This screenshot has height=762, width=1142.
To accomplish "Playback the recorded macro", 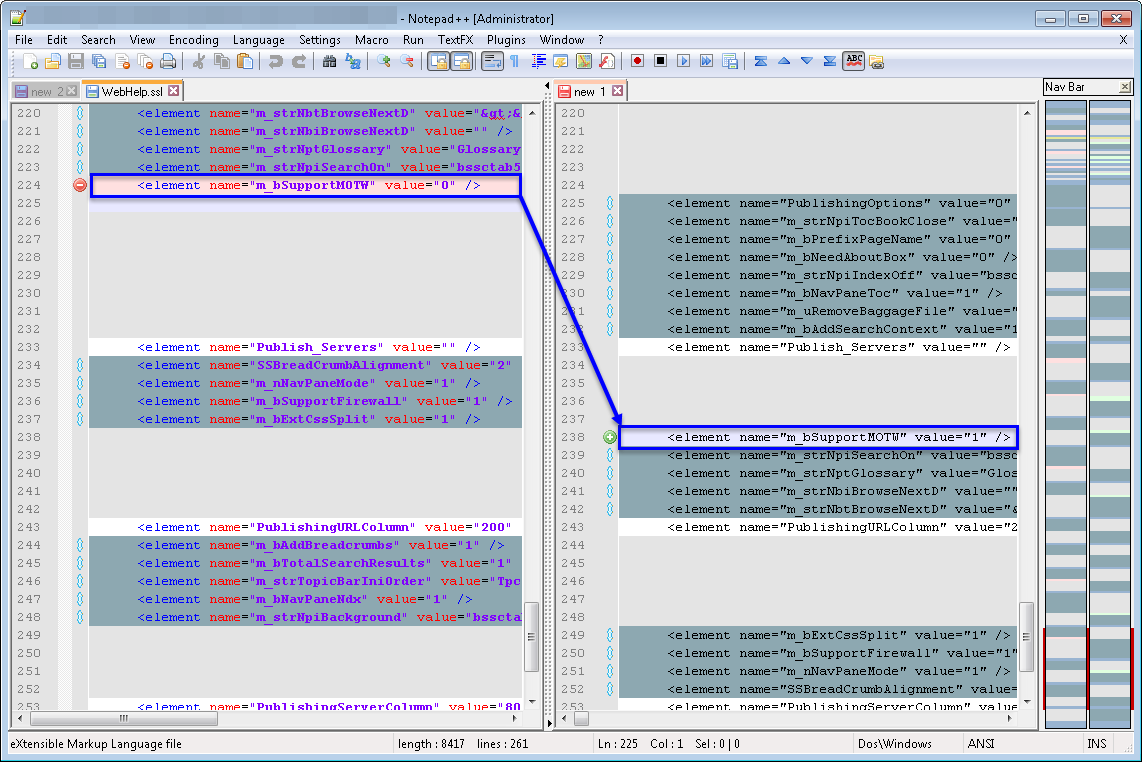I will coord(682,61).
